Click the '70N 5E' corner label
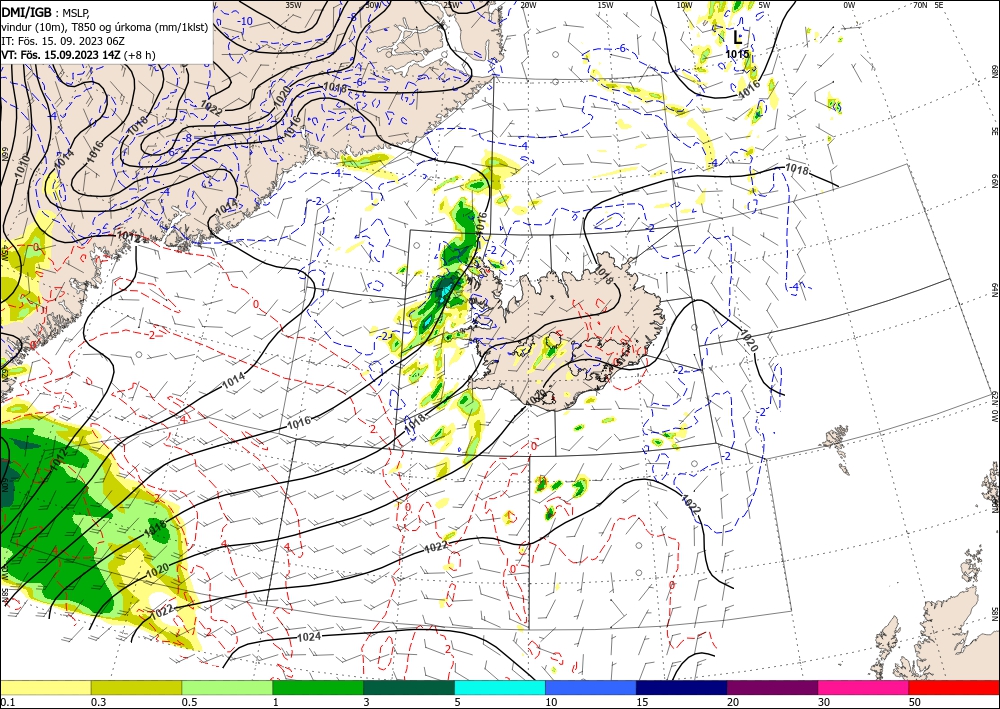1000x709 pixels. (x=927, y=5)
